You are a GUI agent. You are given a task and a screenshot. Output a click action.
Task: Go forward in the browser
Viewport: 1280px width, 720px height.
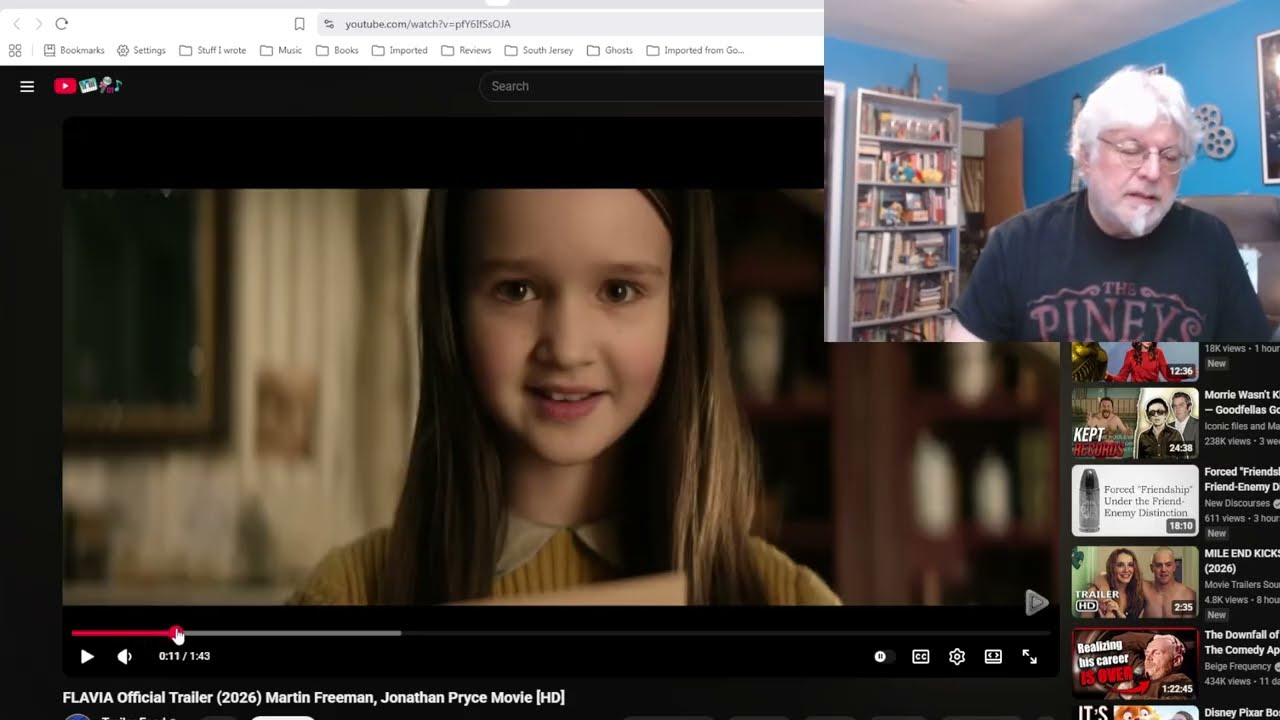[x=38, y=23]
